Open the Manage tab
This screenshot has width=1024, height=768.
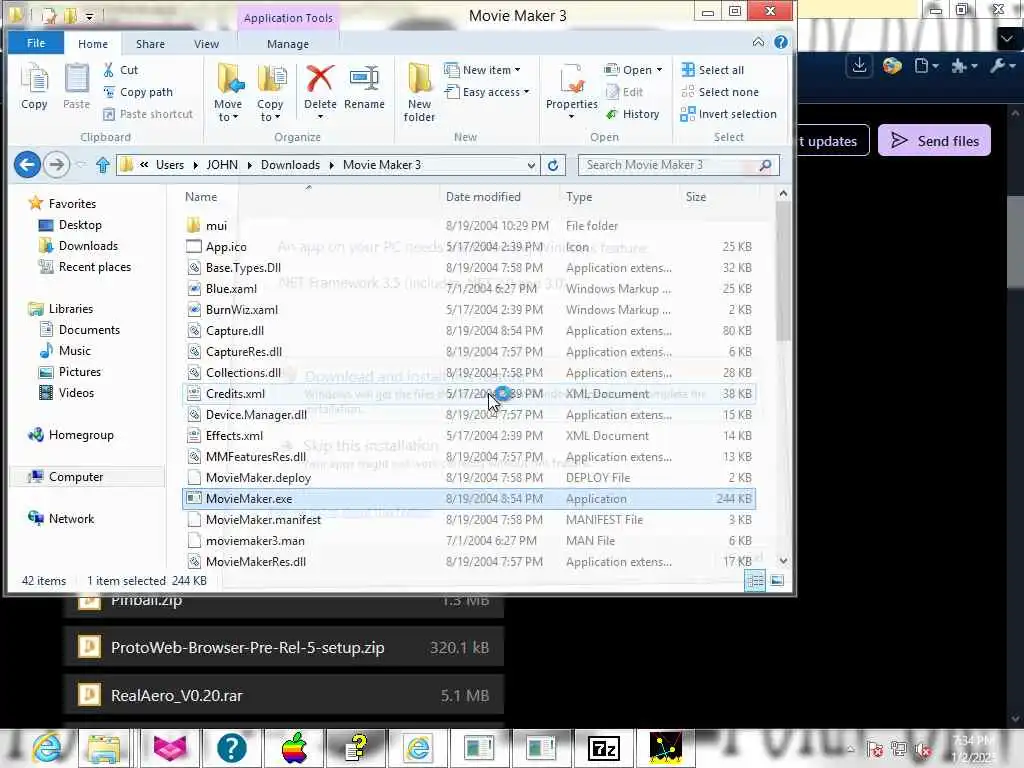click(288, 44)
